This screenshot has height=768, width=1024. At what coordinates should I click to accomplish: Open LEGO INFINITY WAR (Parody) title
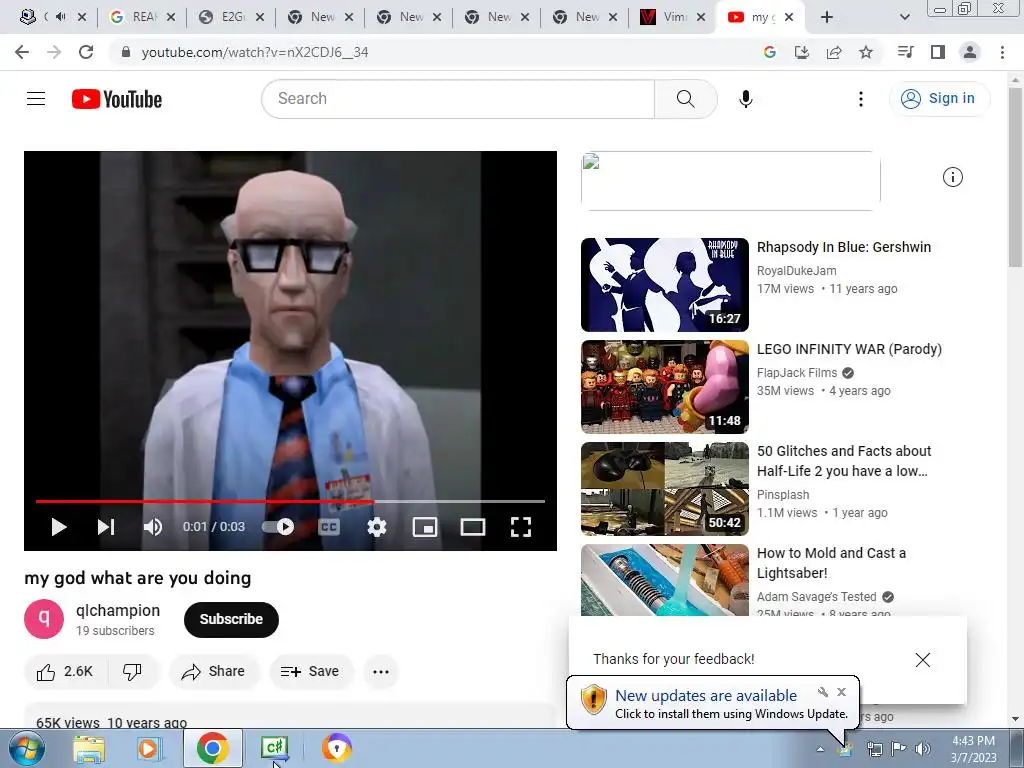pos(849,349)
